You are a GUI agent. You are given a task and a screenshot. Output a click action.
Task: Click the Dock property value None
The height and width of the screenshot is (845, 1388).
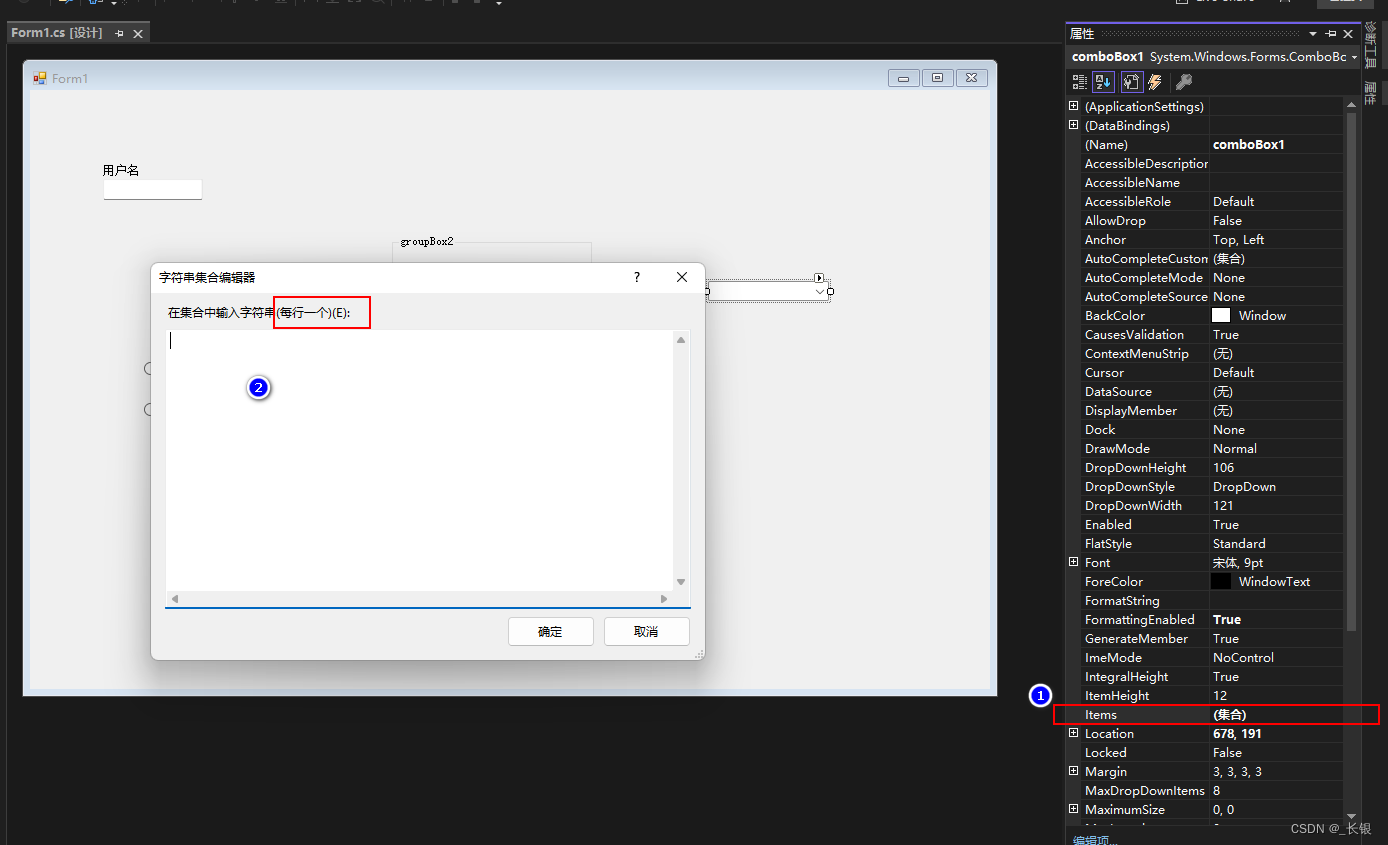pos(1229,429)
